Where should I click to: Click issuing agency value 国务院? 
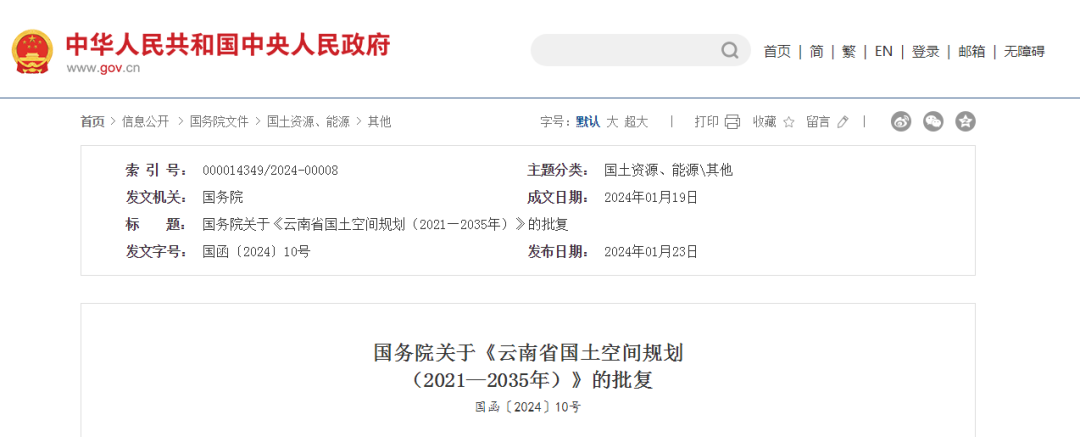click(222, 198)
